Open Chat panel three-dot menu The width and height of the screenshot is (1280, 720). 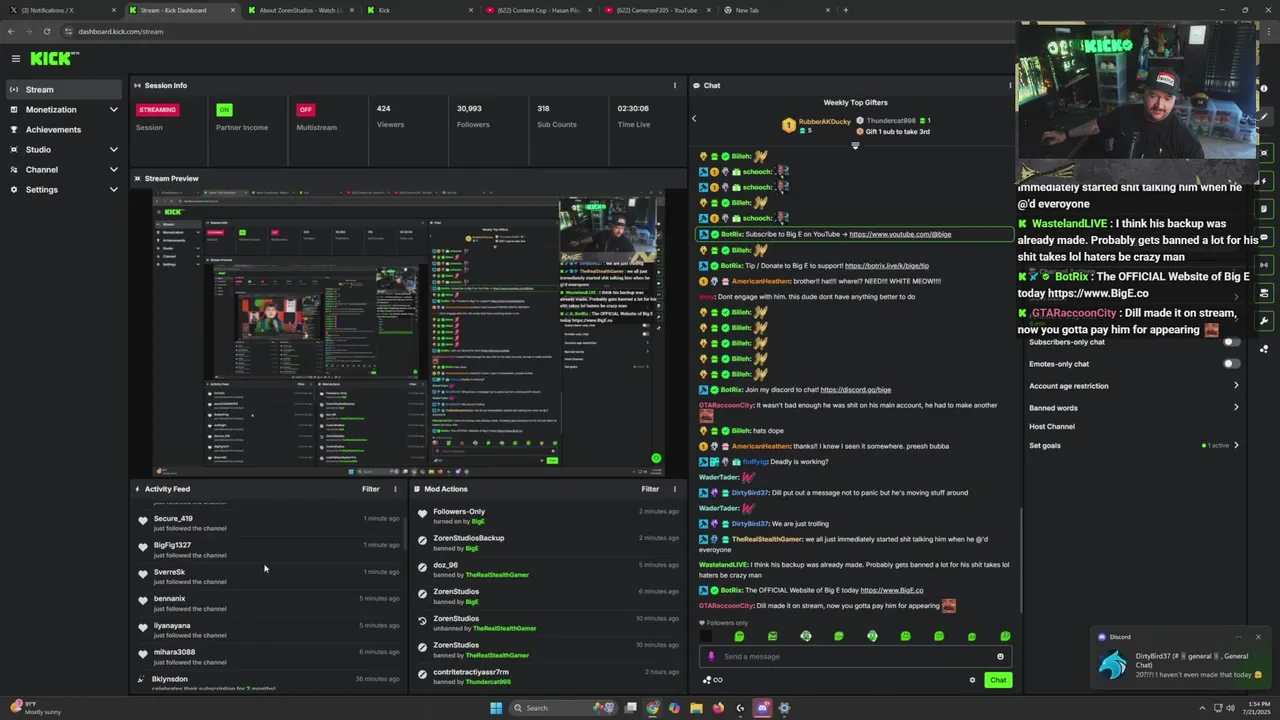coord(1009,85)
